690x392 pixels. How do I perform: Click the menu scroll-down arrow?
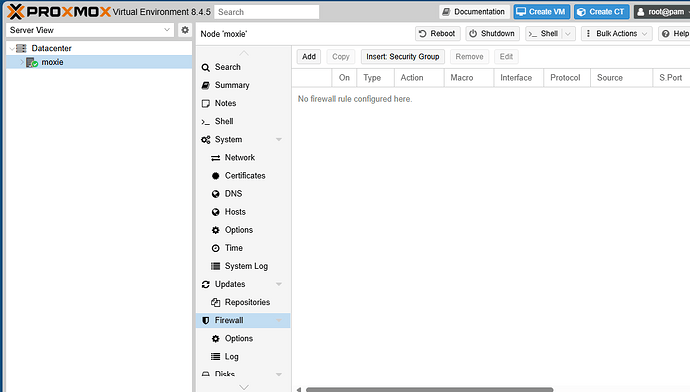click(x=244, y=387)
